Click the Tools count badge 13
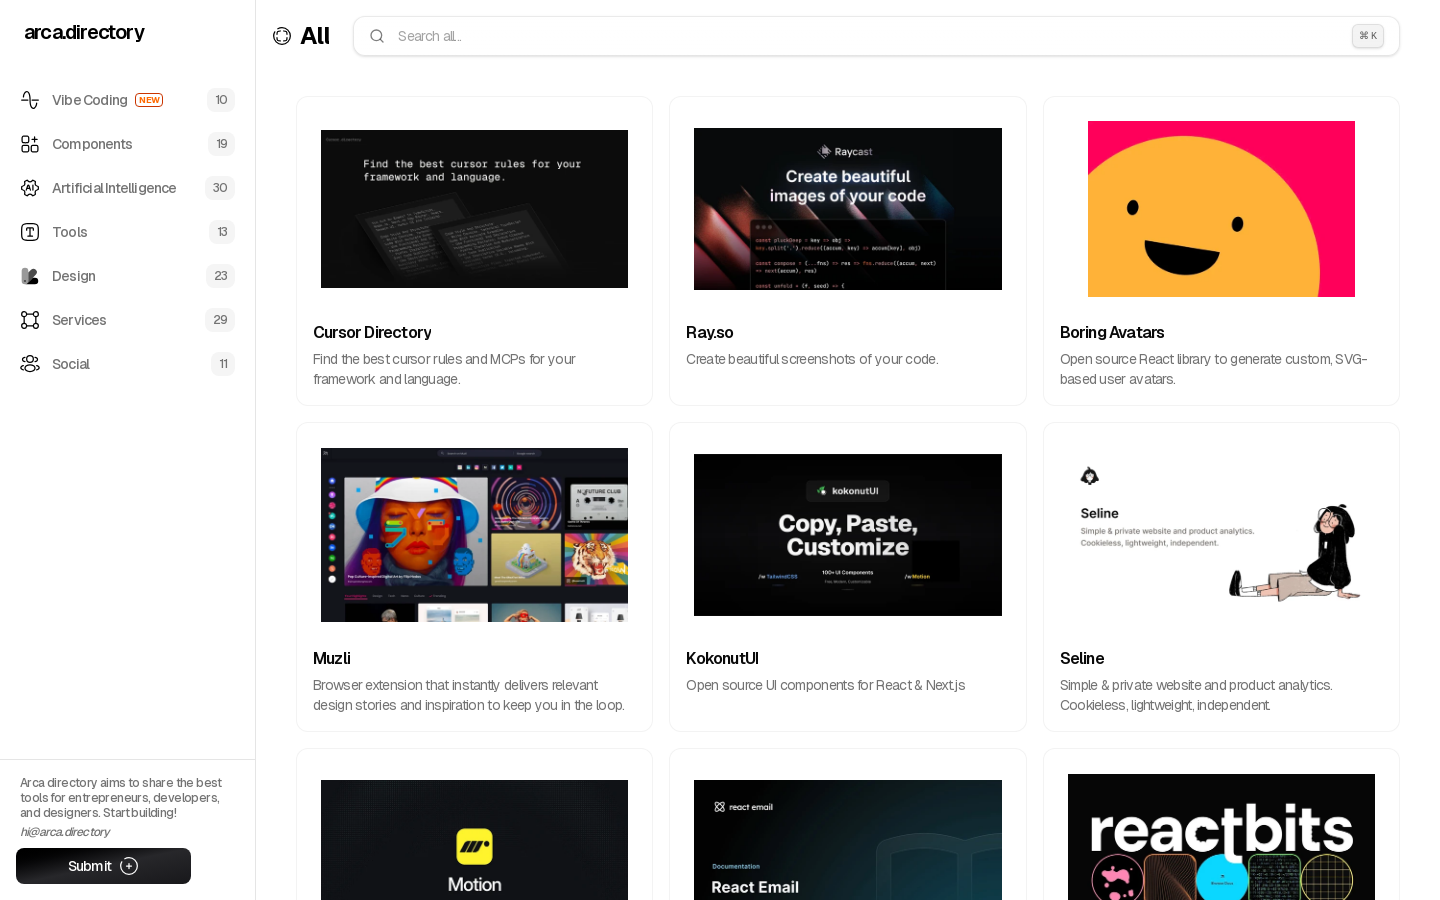This screenshot has width=1440, height=900. 222,232
